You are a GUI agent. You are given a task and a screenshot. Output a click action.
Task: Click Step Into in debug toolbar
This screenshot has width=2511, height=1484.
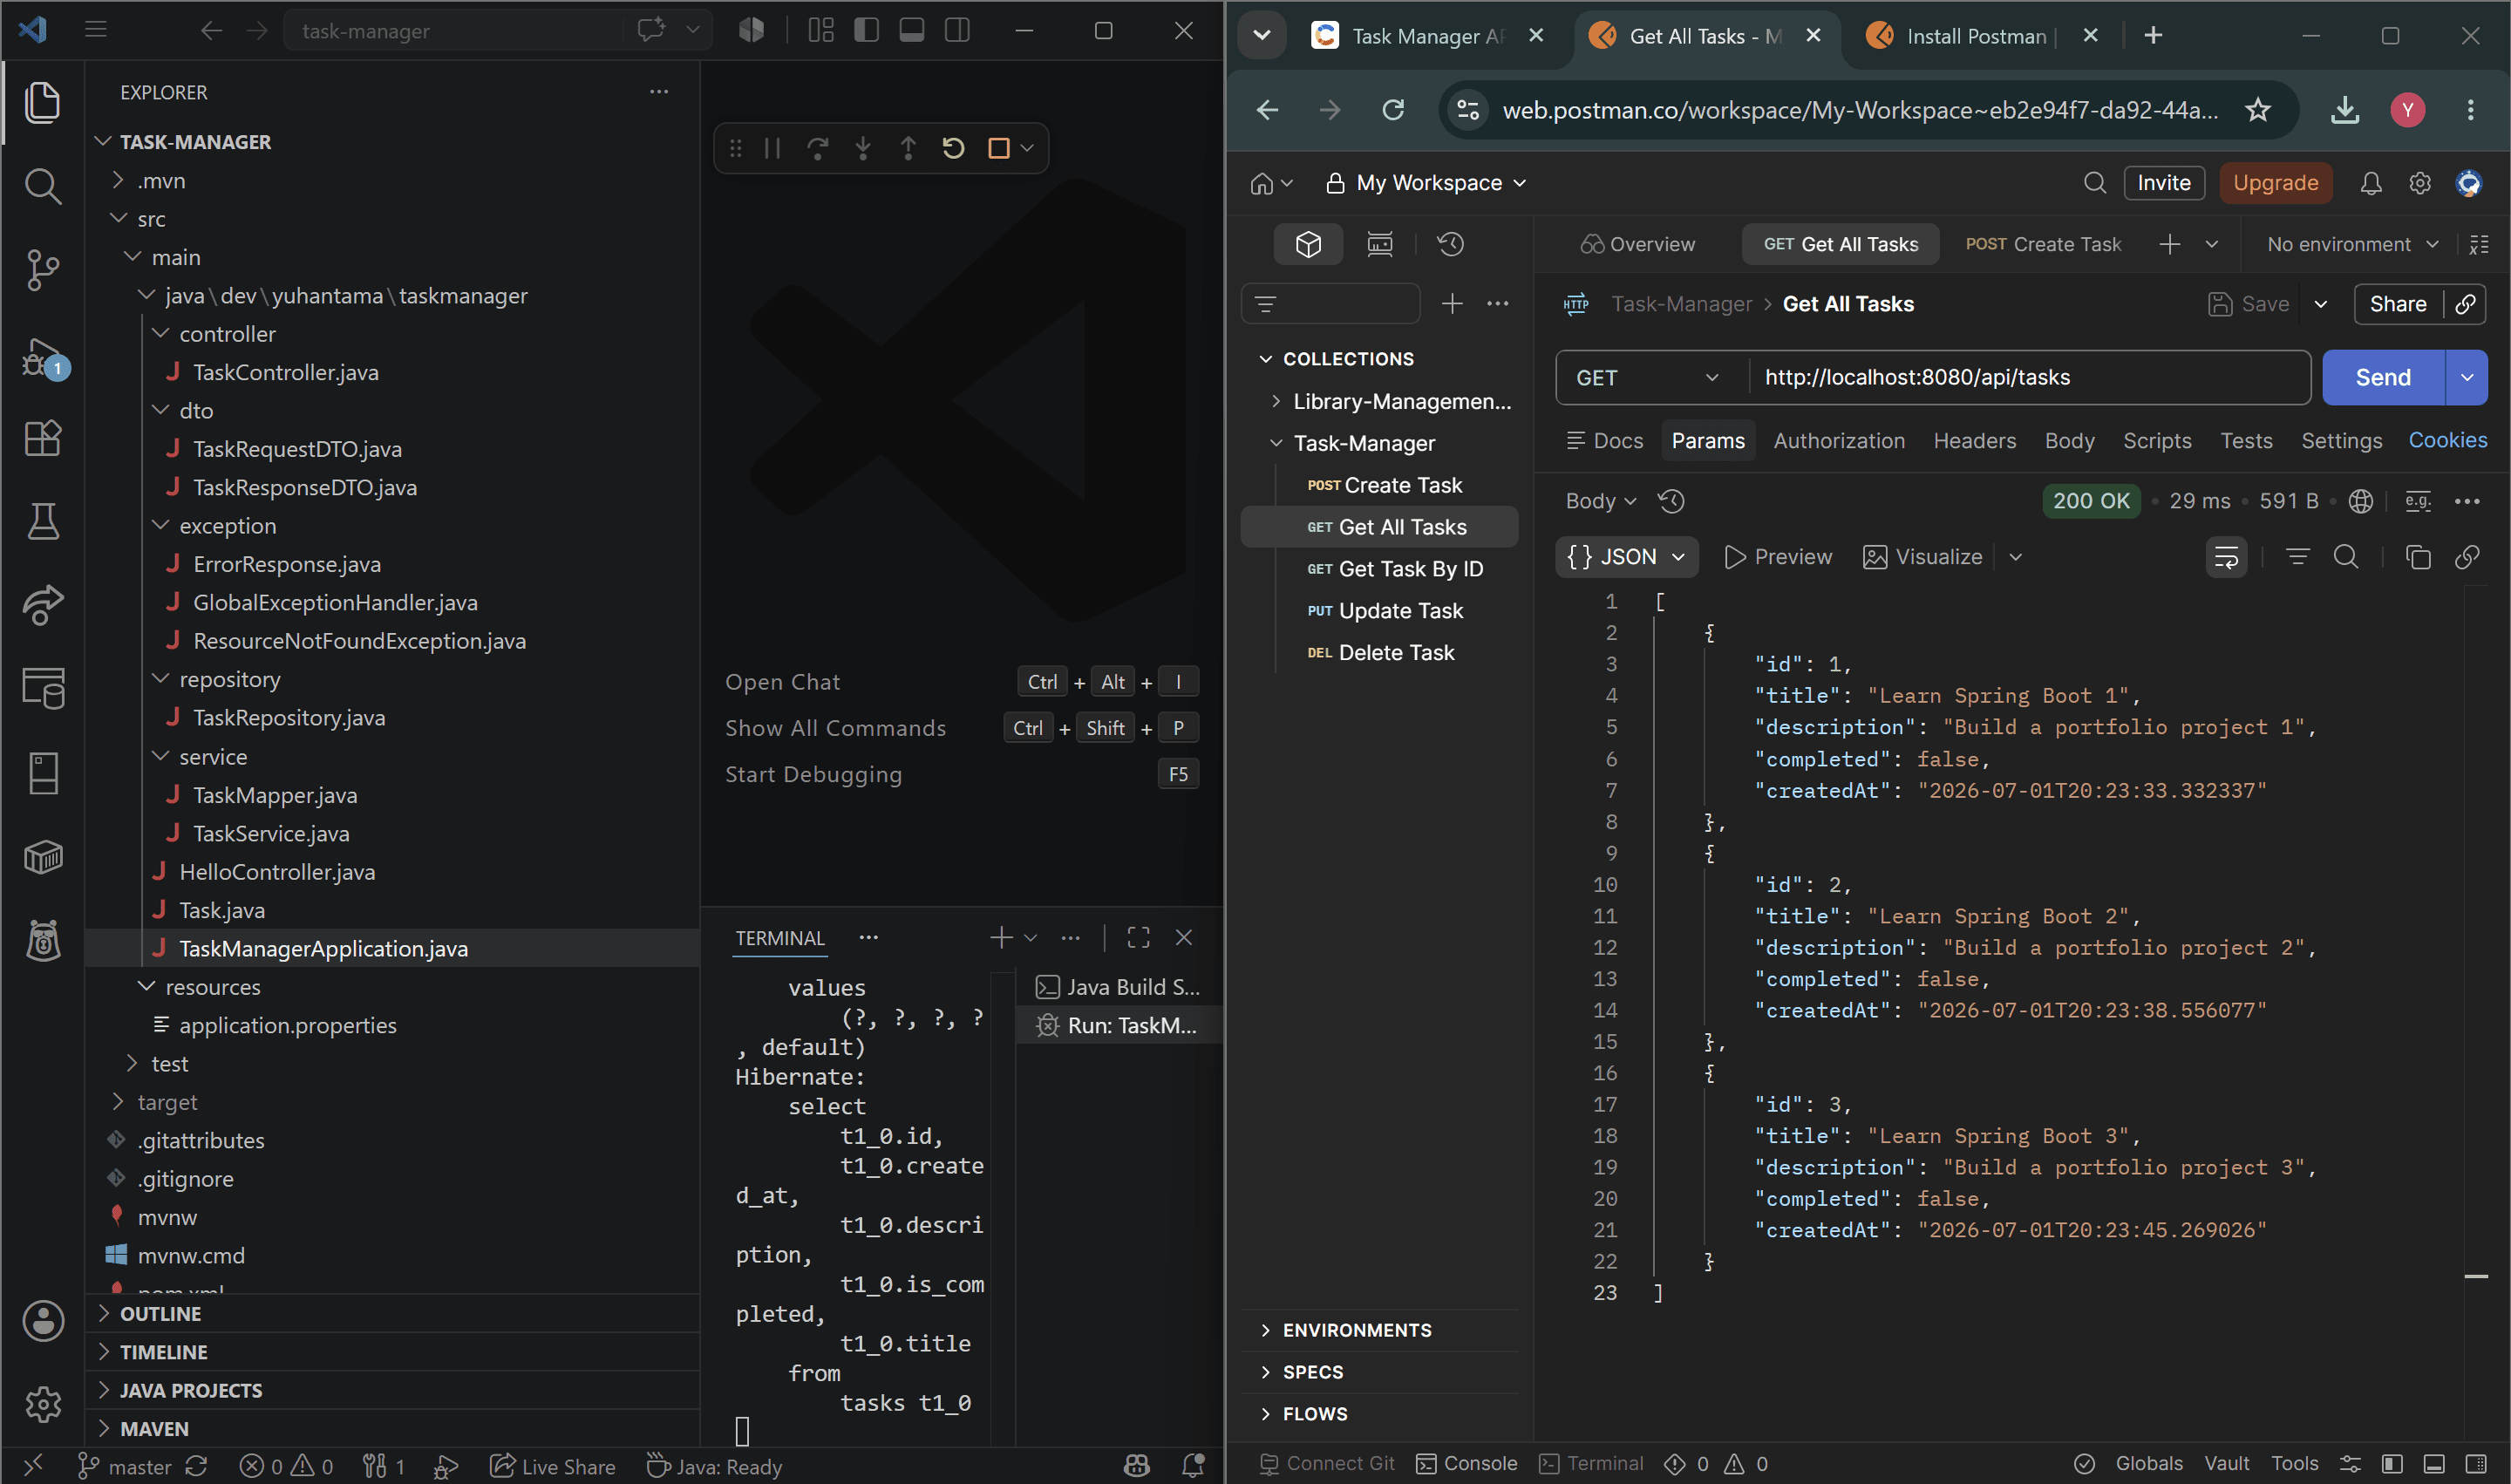point(863,148)
